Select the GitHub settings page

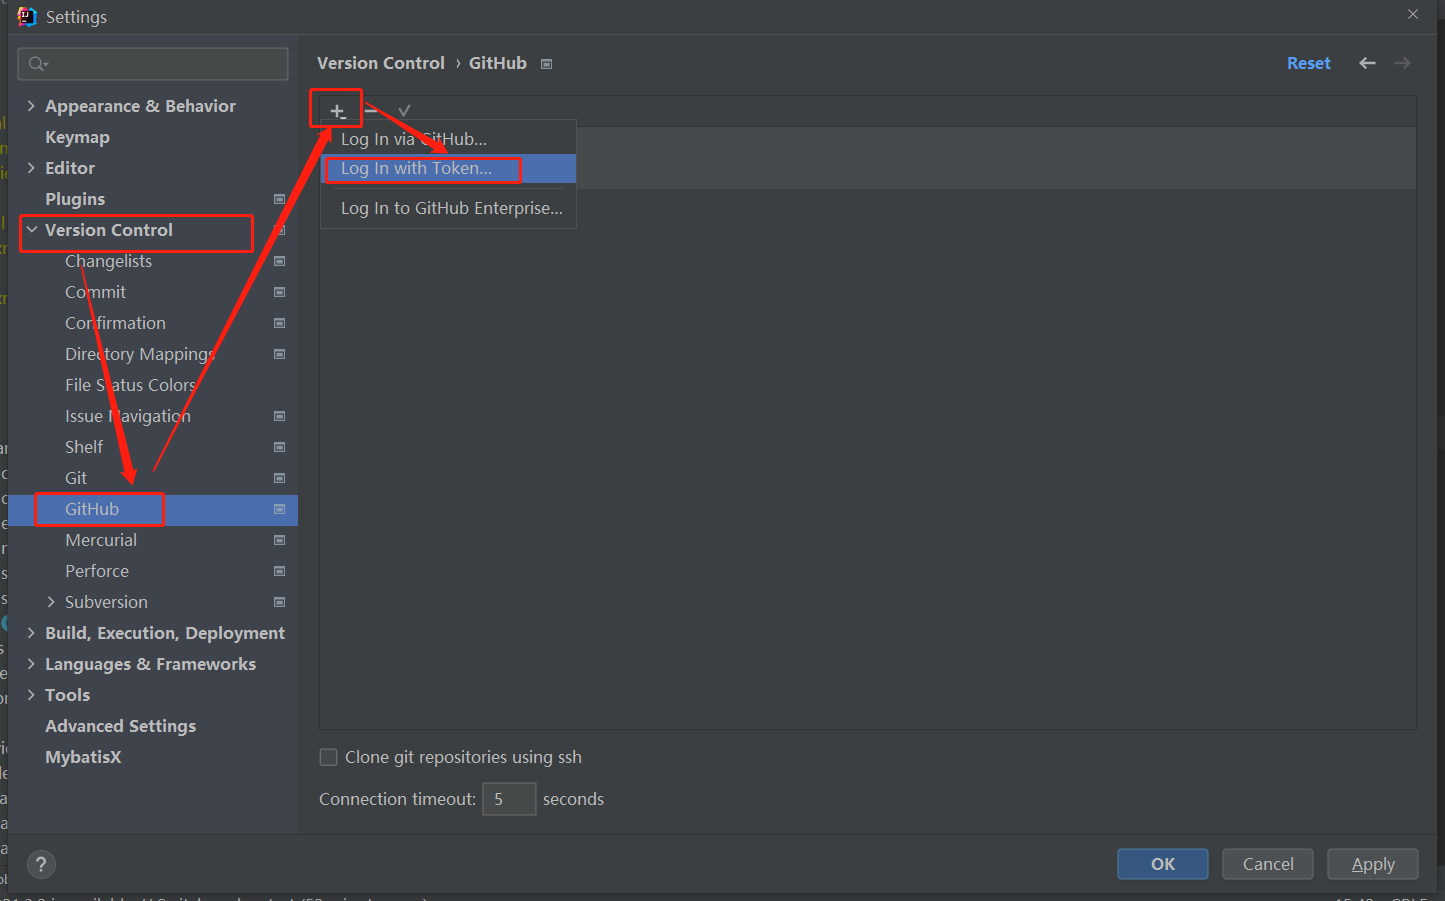tap(92, 509)
